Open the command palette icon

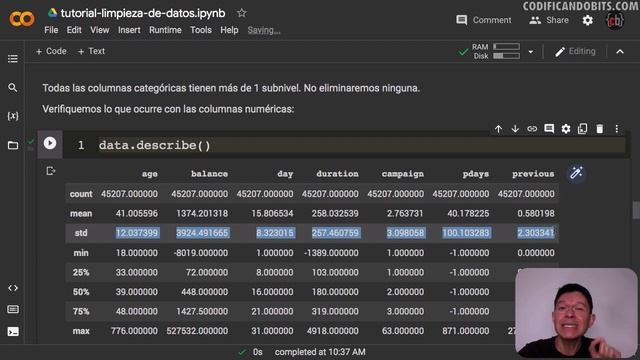coord(13,309)
